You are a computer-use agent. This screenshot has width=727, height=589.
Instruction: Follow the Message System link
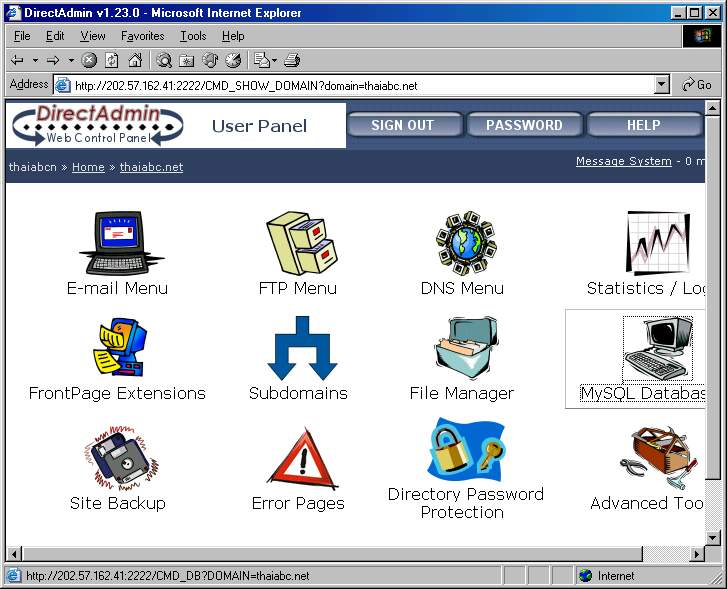tap(623, 161)
